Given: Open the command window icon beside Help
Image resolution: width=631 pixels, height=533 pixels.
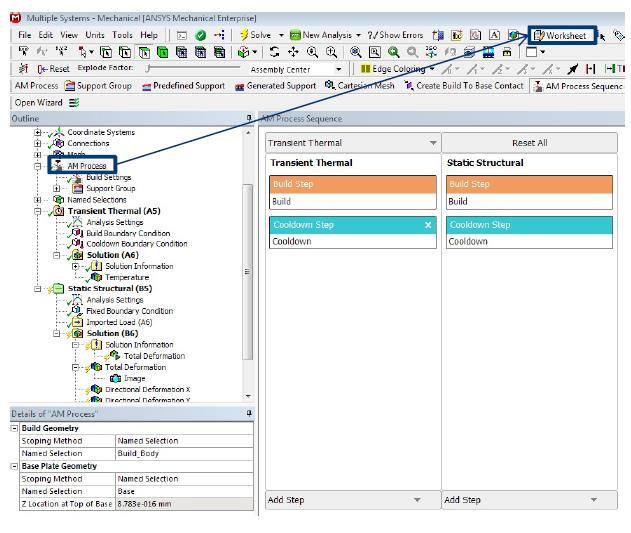Looking at the screenshot, I should (x=182, y=35).
